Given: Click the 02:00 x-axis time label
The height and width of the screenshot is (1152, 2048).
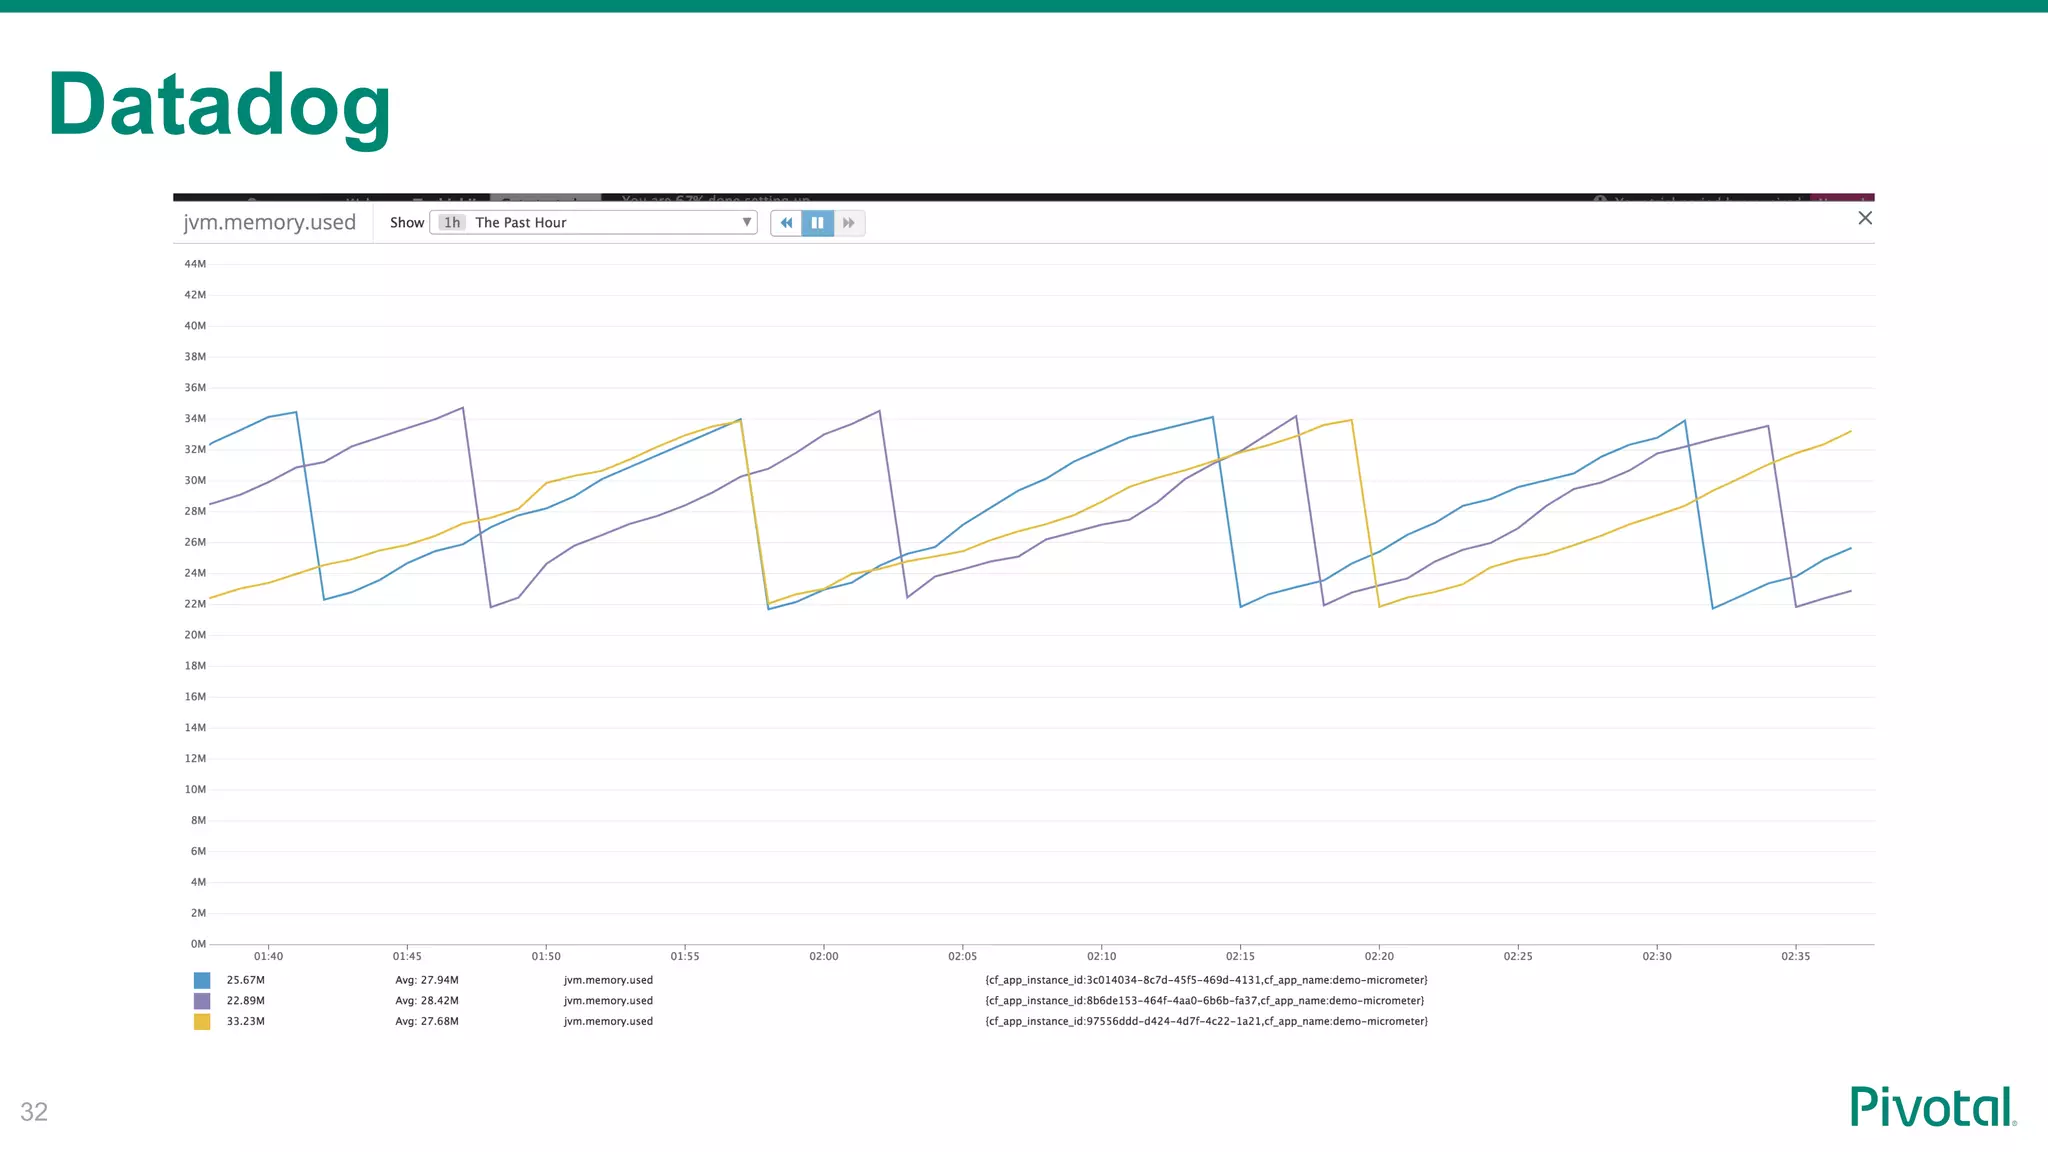Looking at the screenshot, I should [824, 956].
